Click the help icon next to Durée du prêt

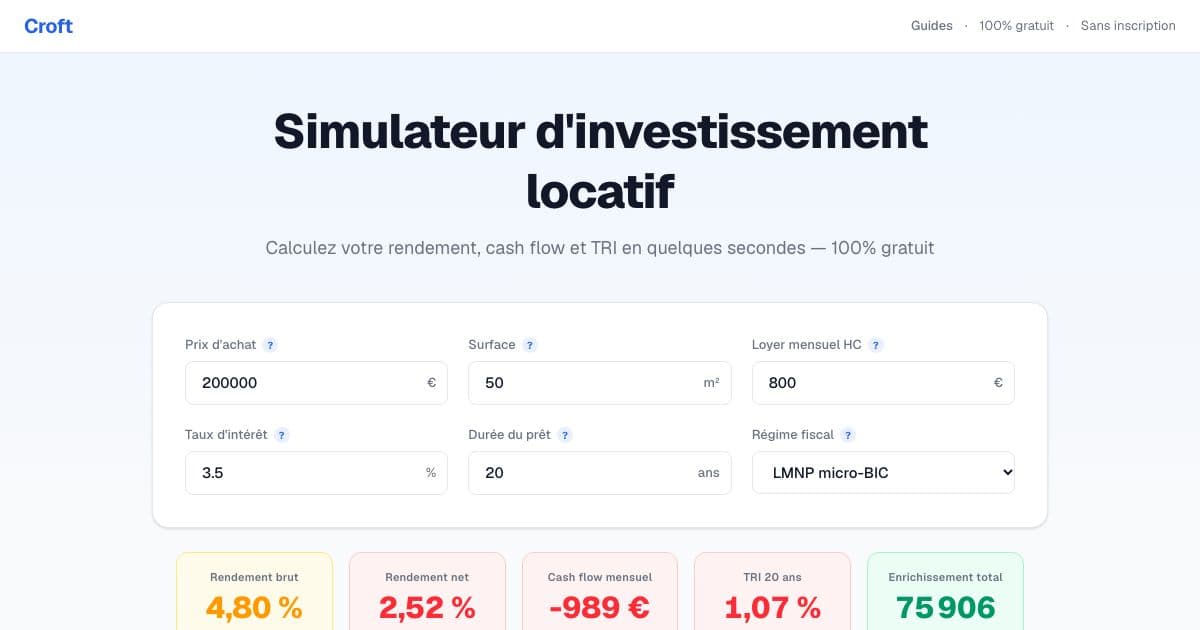pyautogui.click(x=565, y=435)
